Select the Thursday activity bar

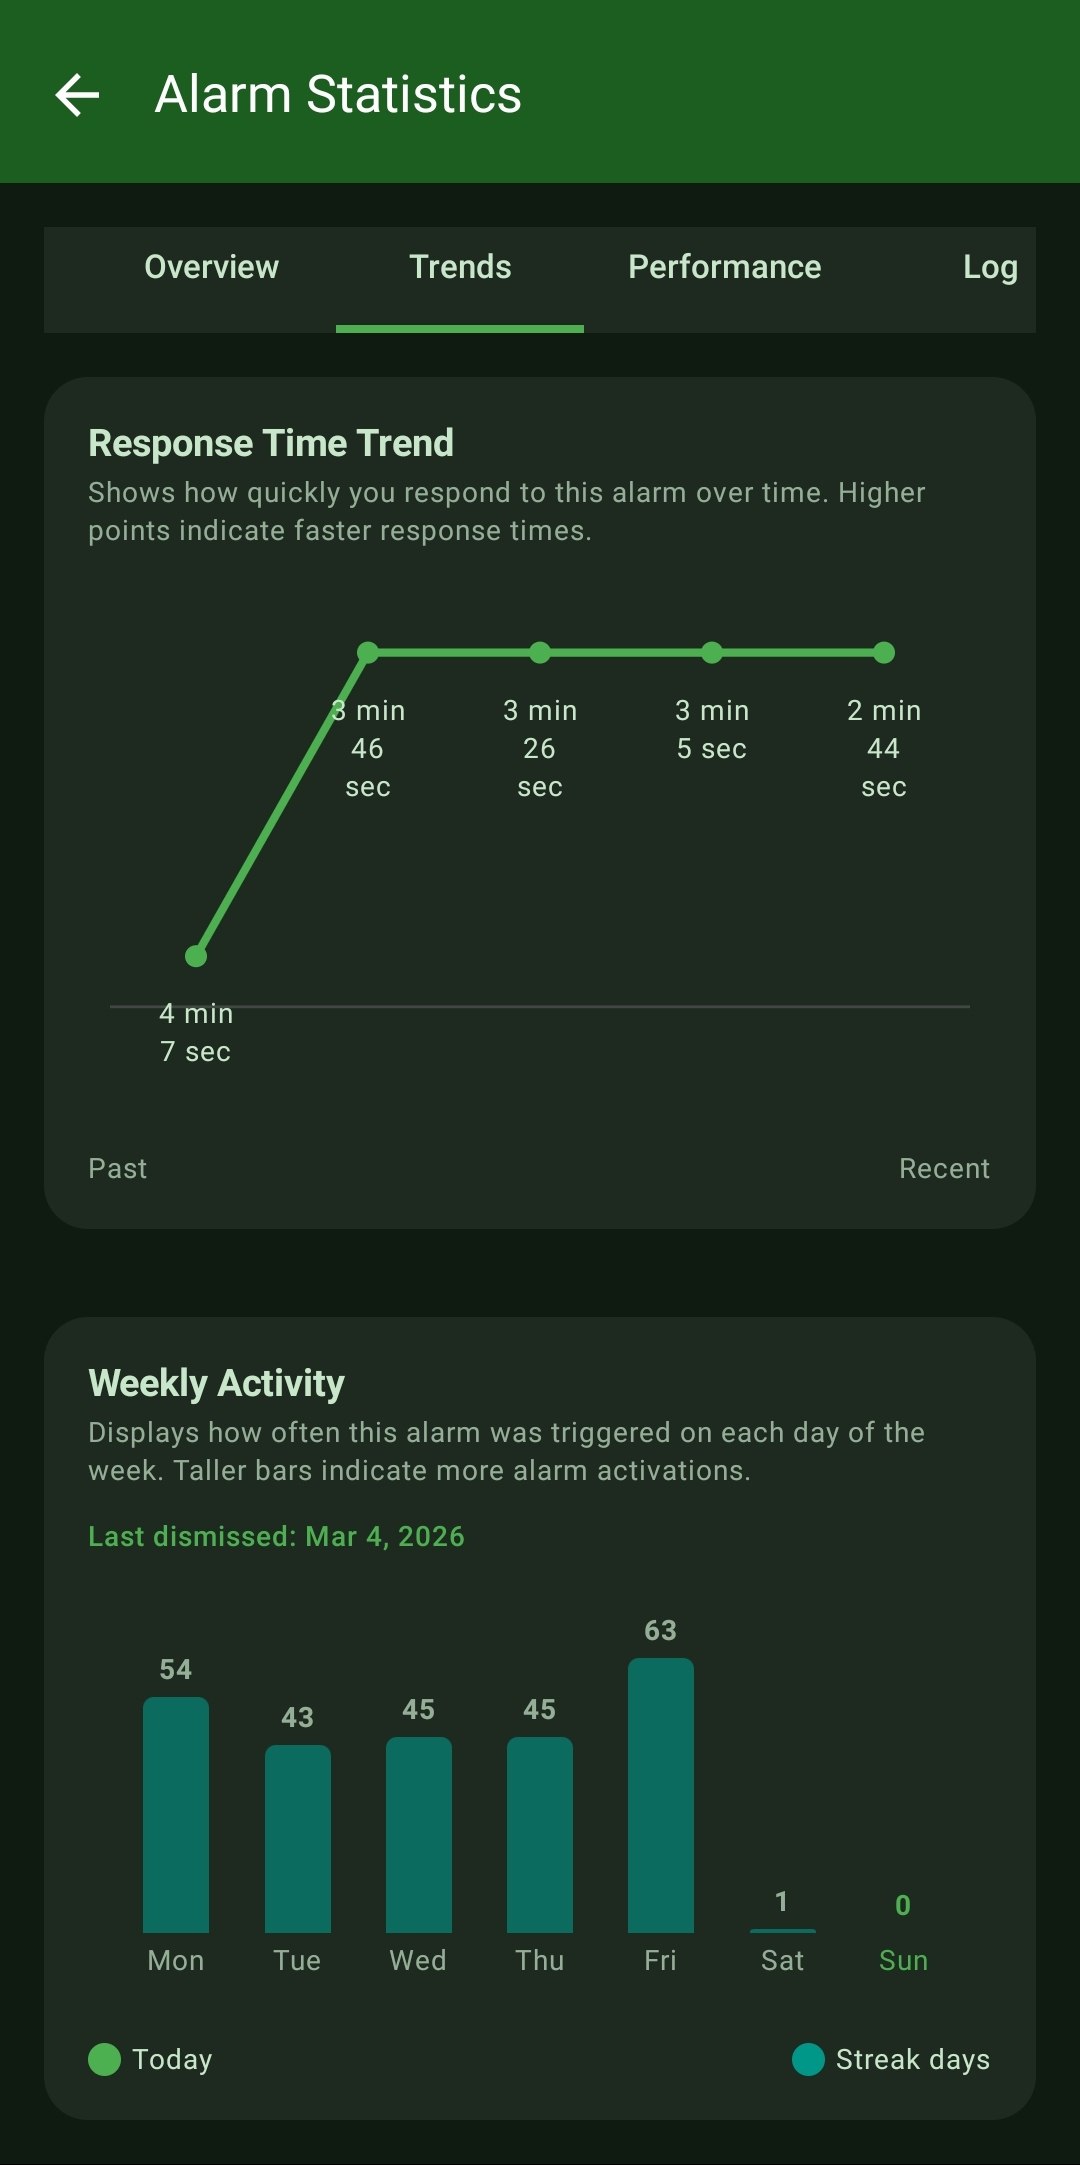540,1835
